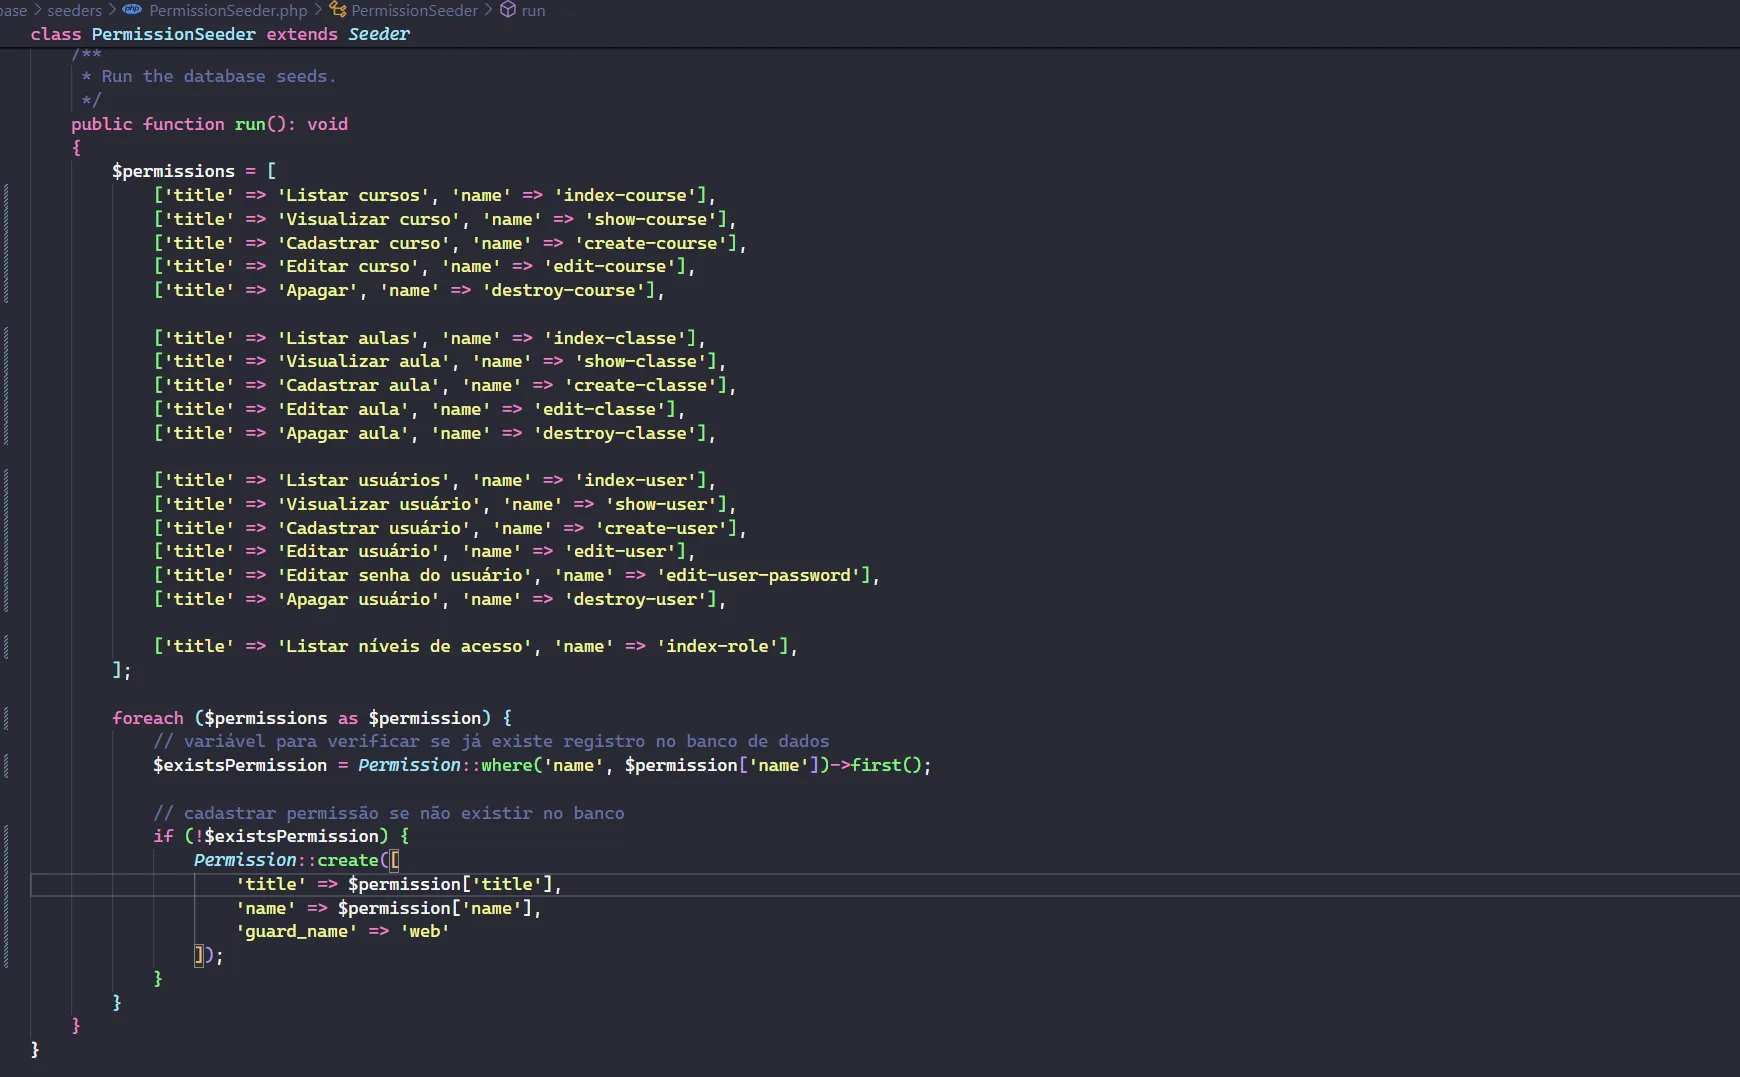
Task: Jump to sticky class PermissionSeeder header line
Action: (173, 34)
